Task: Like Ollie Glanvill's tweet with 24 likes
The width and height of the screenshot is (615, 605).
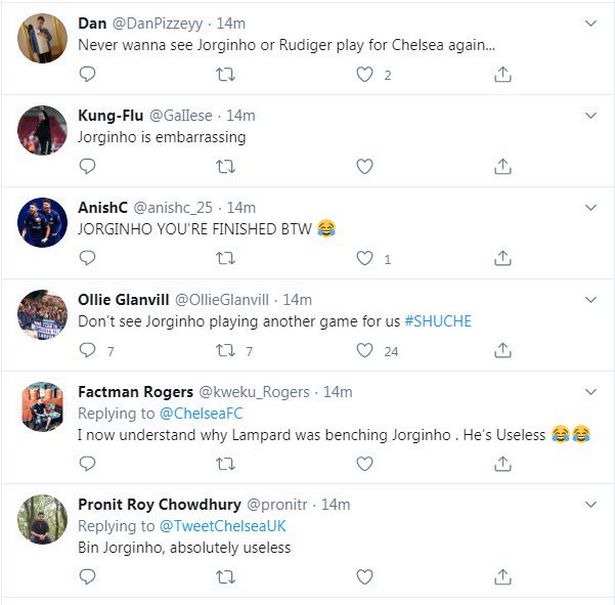Action: pyautogui.click(x=365, y=350)
